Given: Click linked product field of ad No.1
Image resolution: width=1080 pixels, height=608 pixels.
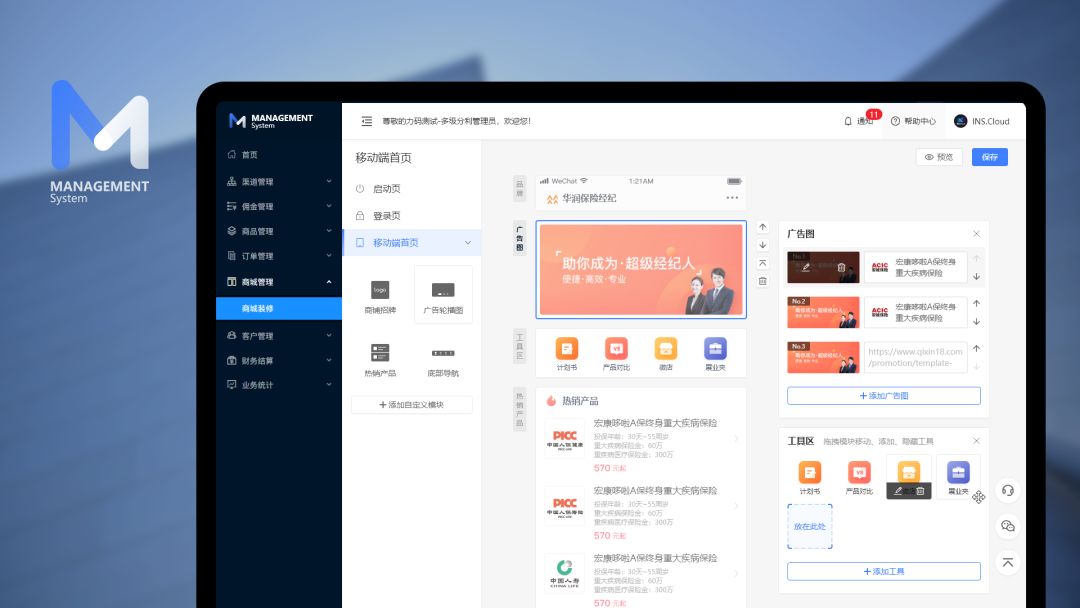Looking at the screenshot, I should coord(915,267).
